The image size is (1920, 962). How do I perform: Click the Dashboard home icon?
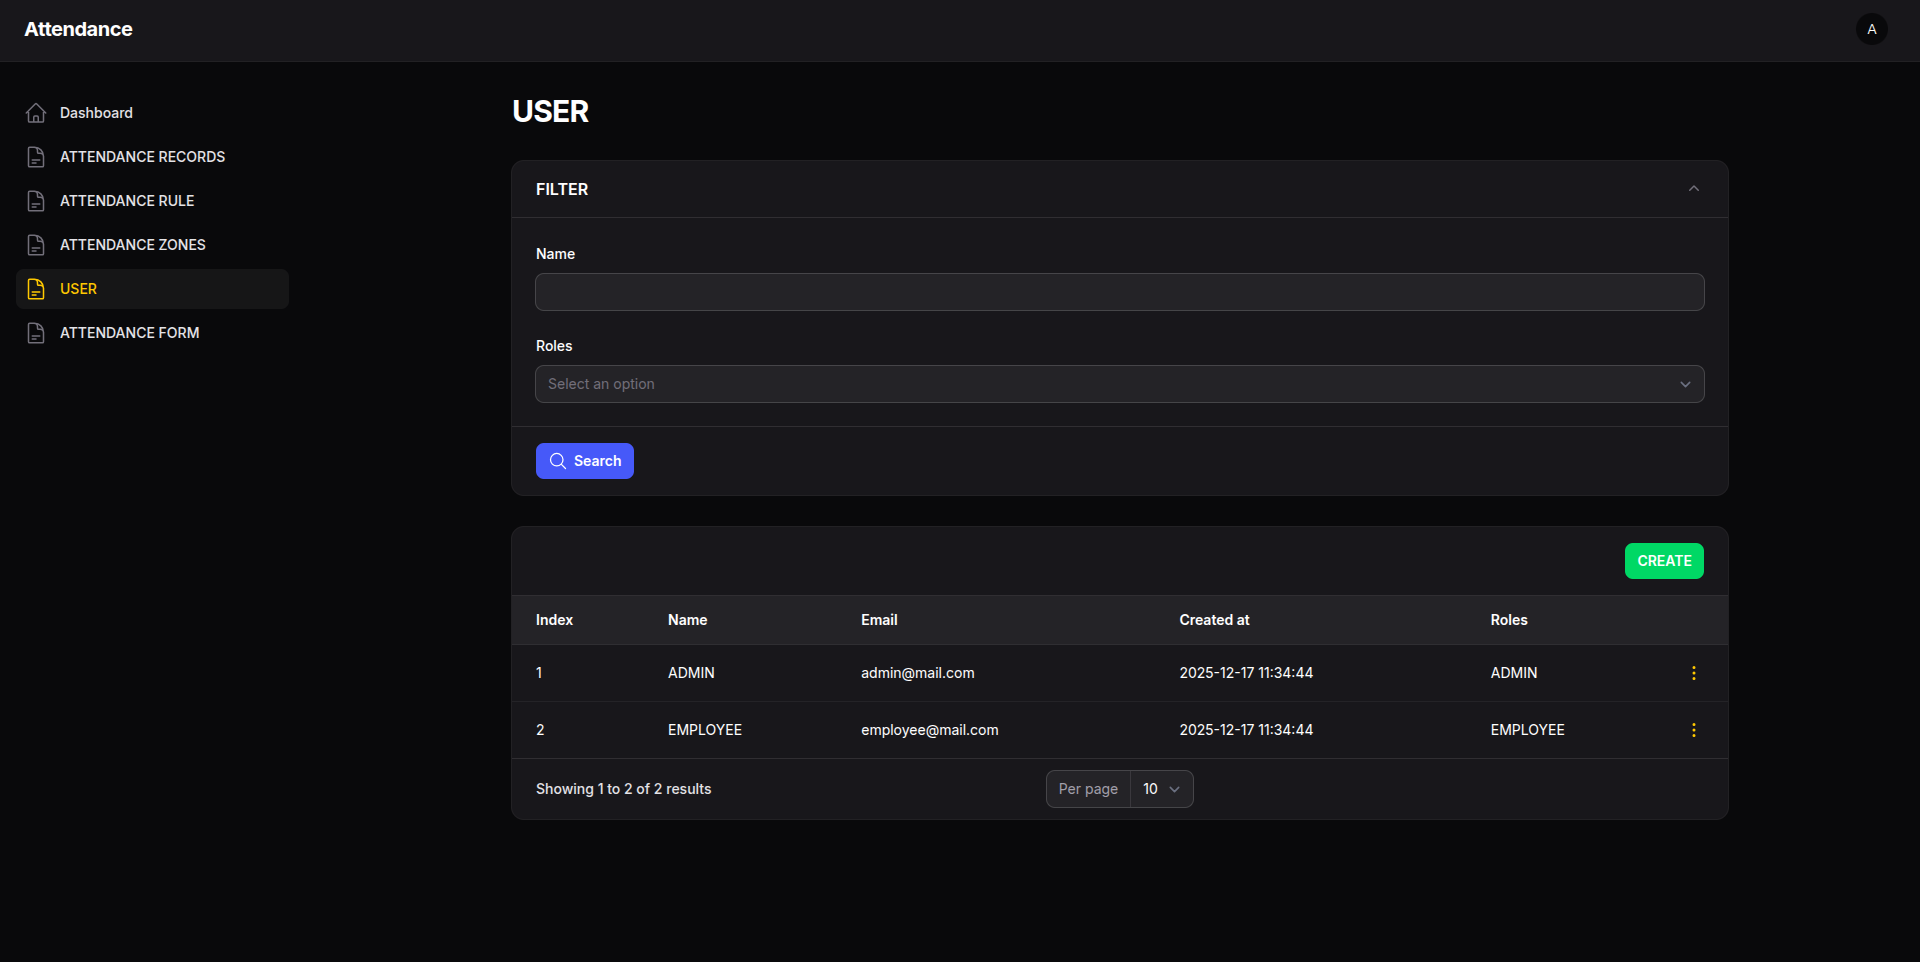point(36,113)
